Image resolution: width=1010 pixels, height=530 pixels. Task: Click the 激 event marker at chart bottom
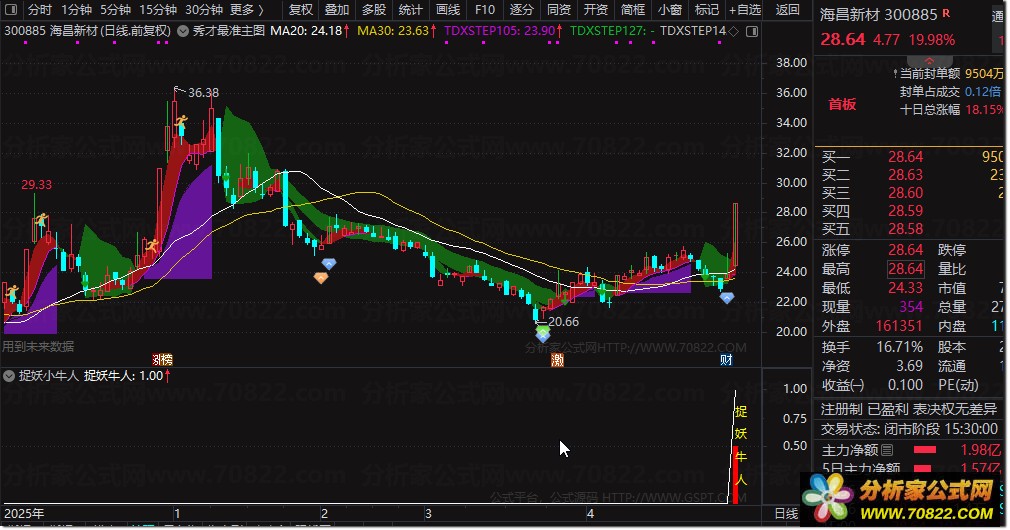click(x=558, y=360)
